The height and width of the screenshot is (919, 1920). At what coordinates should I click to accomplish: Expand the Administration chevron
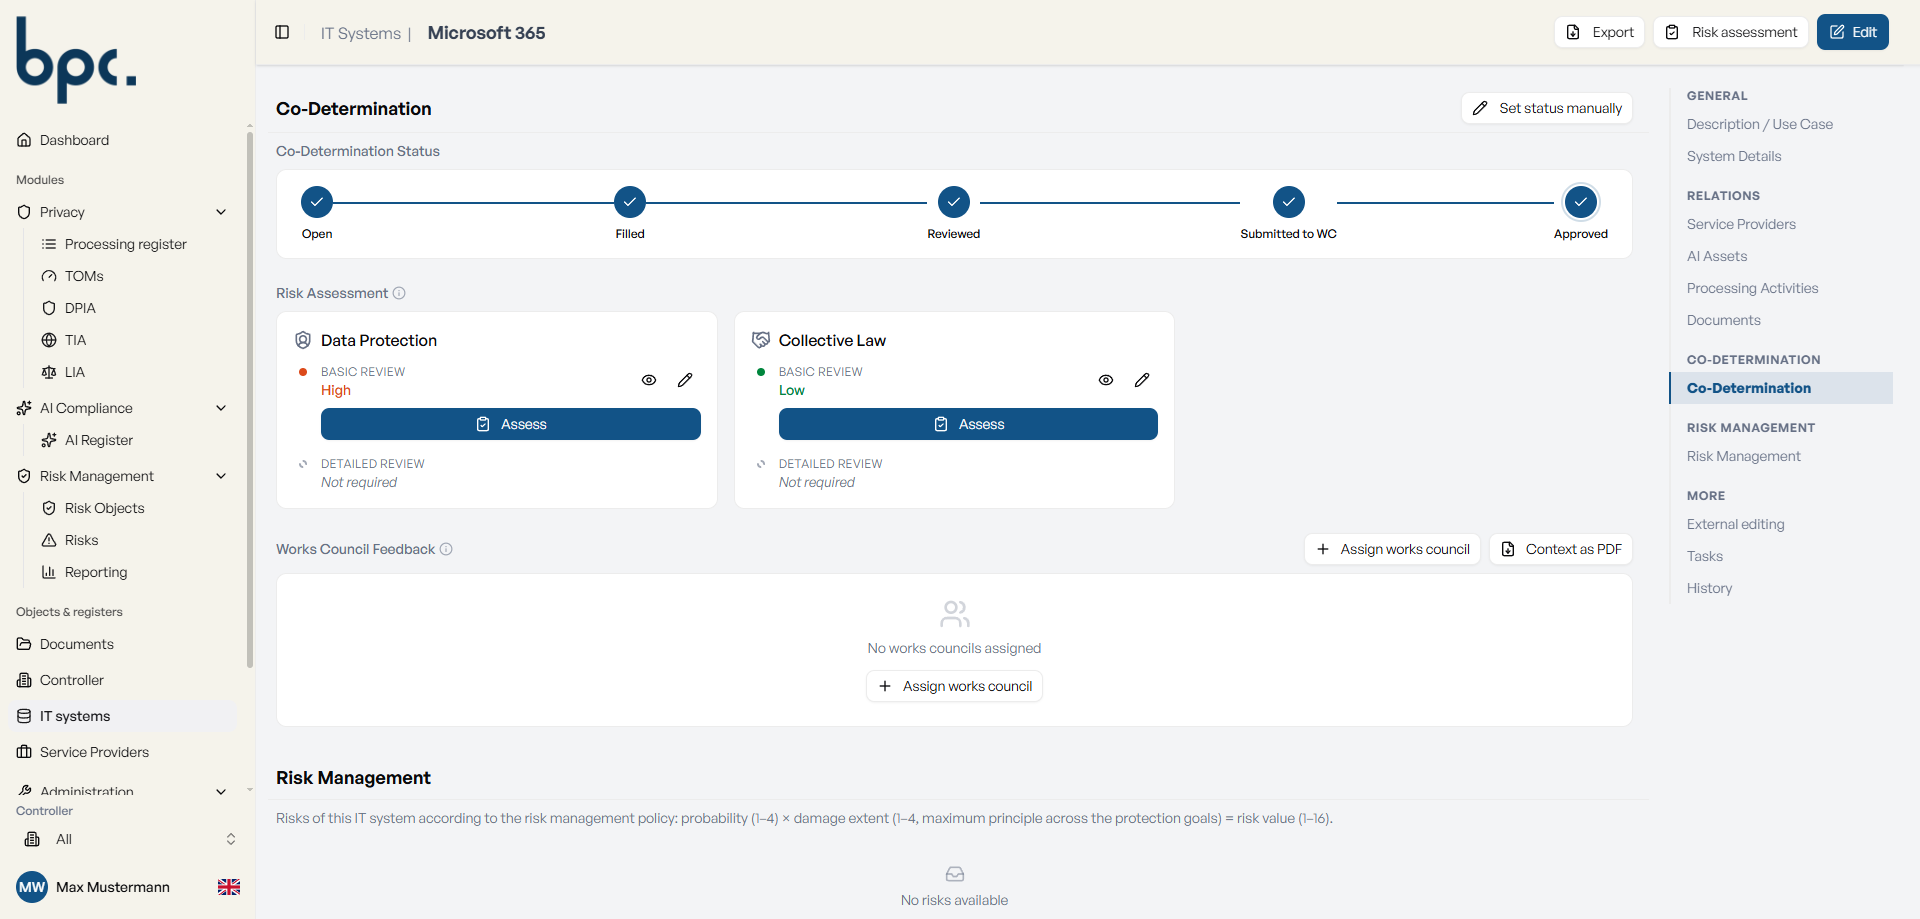[x=221, y=791]
